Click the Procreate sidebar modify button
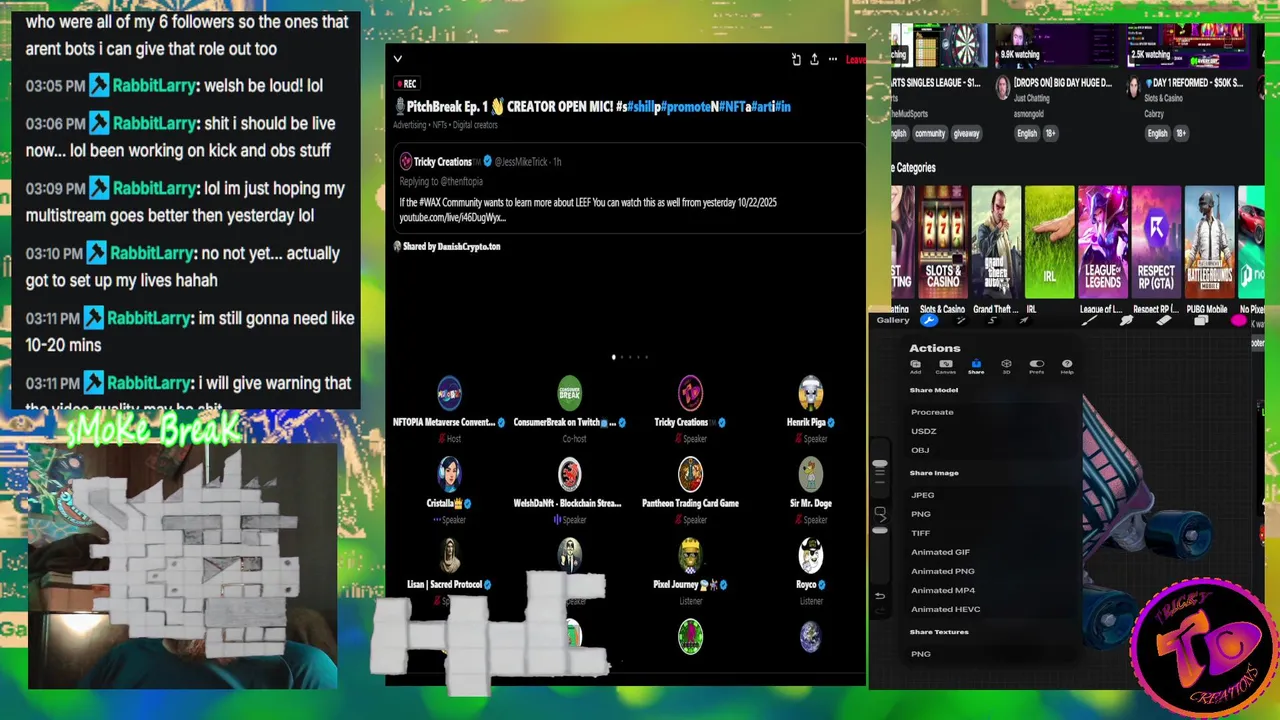 [x=880, y=513]
